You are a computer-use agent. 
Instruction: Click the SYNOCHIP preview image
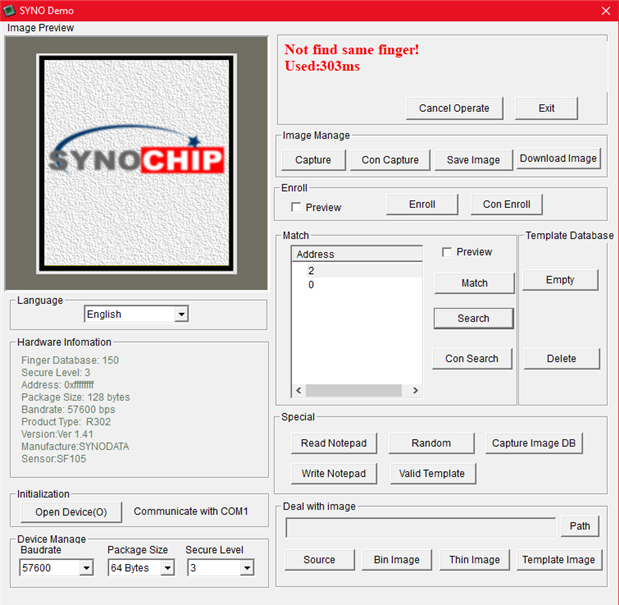(x=137, y=163)
